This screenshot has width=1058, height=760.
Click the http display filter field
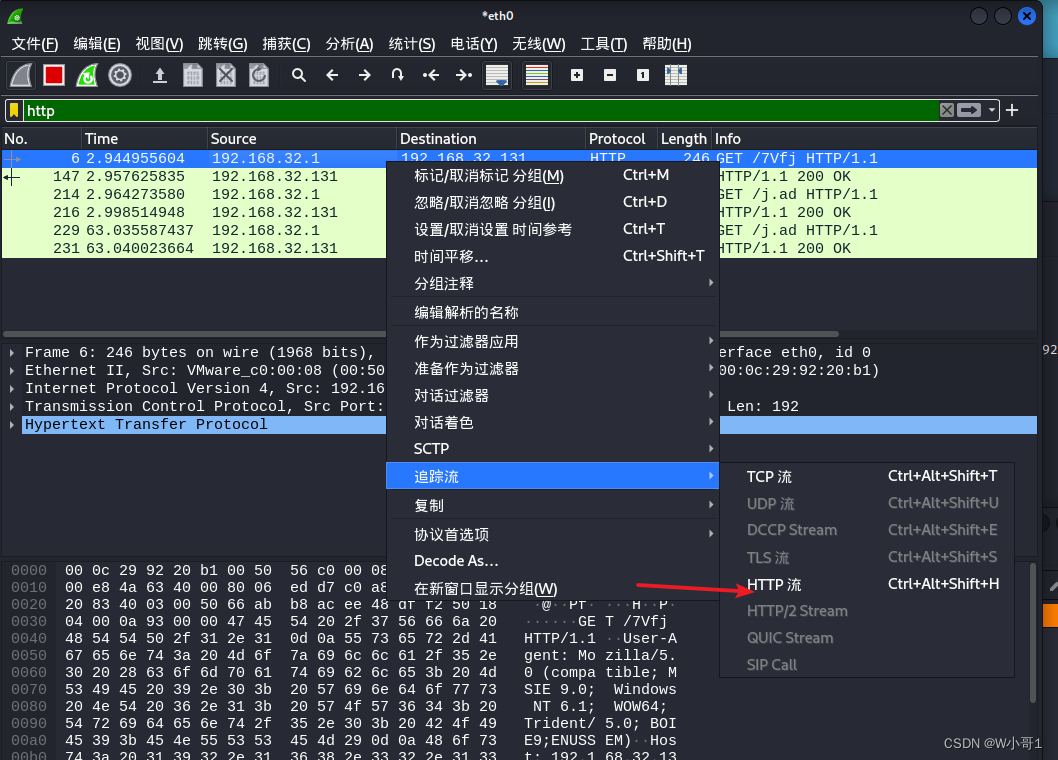tap(480, 111)
